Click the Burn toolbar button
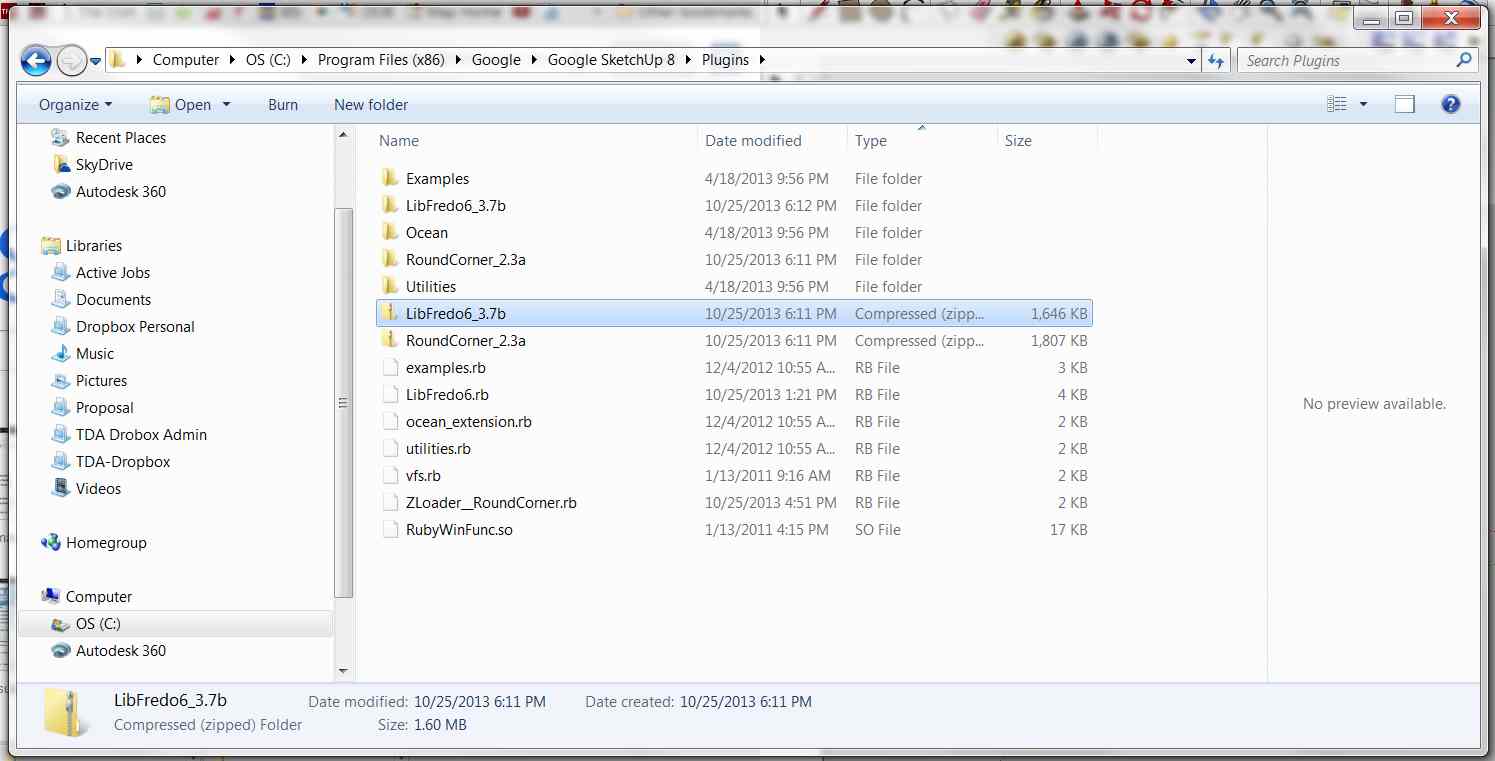Viewport: 1495px width, 761px height. click(x=283, y=105)
